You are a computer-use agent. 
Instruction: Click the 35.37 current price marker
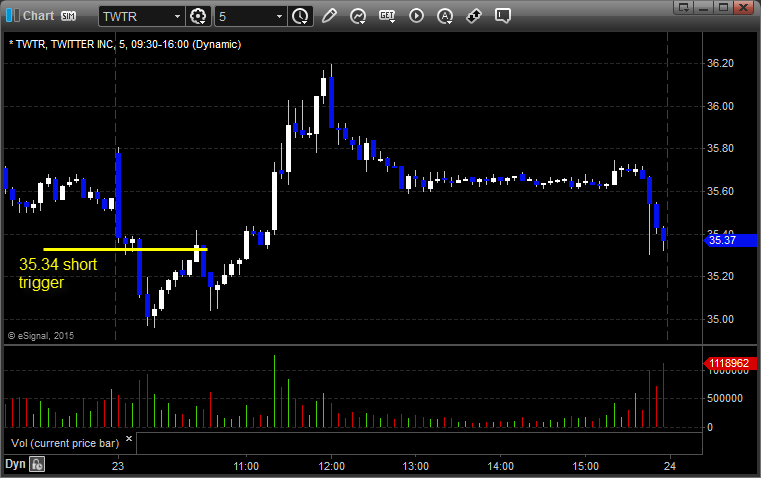(730, 240)
